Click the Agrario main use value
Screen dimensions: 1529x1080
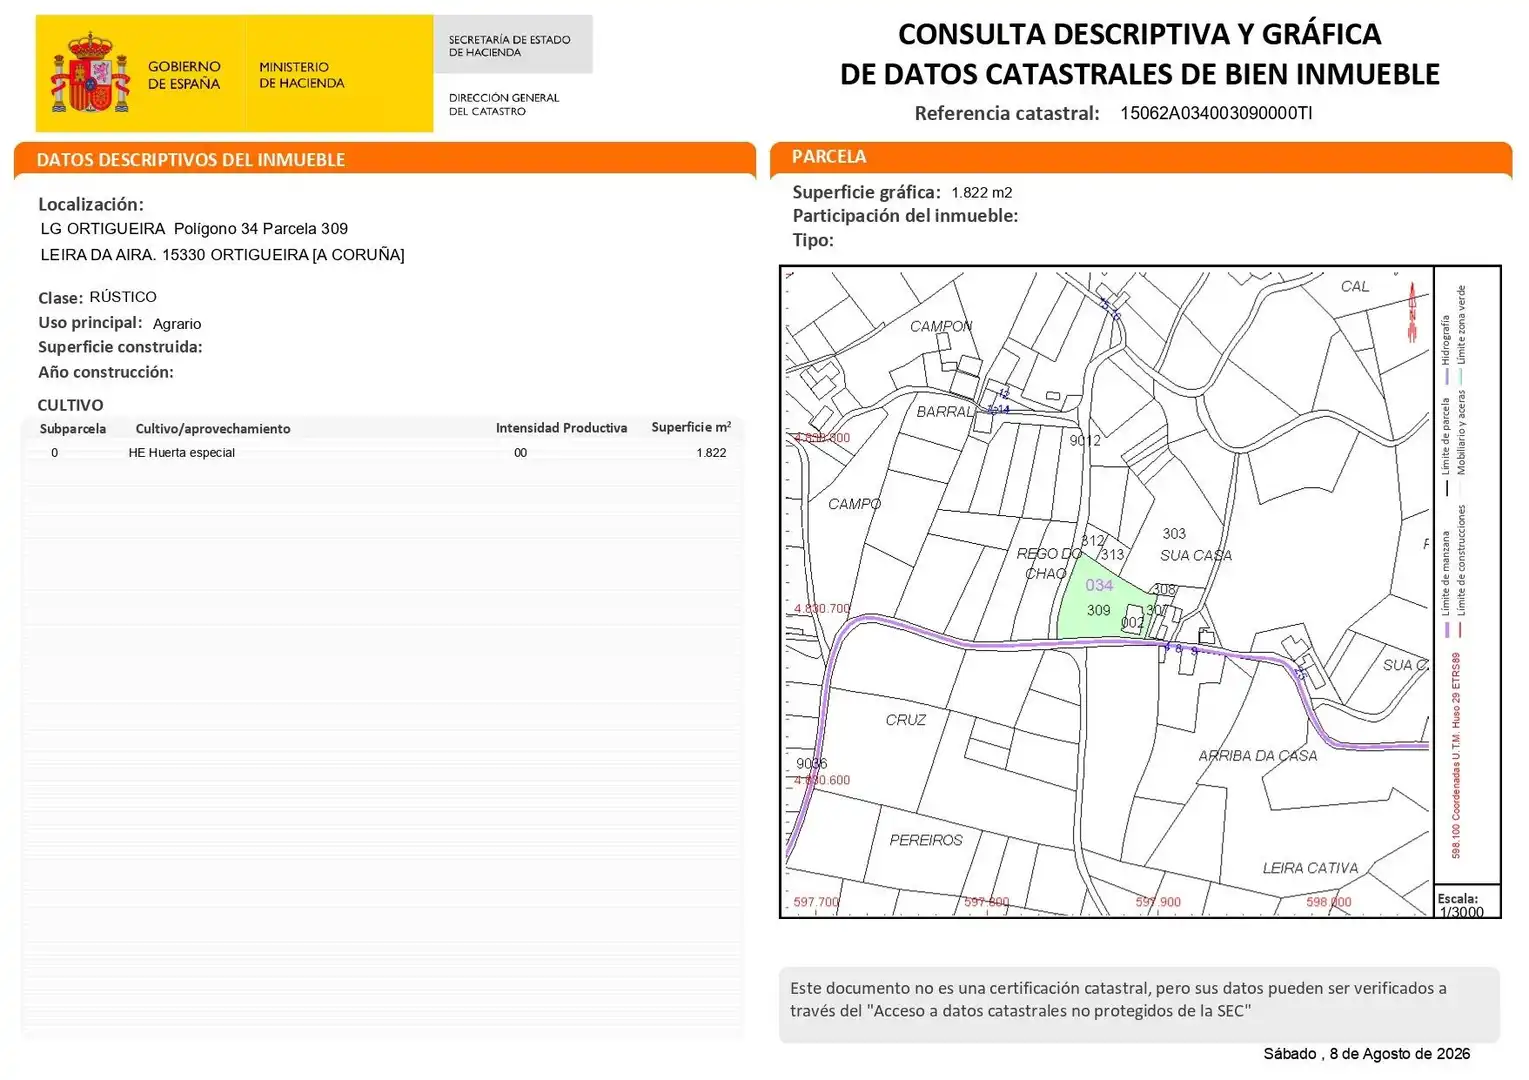(x=177, y=324)
